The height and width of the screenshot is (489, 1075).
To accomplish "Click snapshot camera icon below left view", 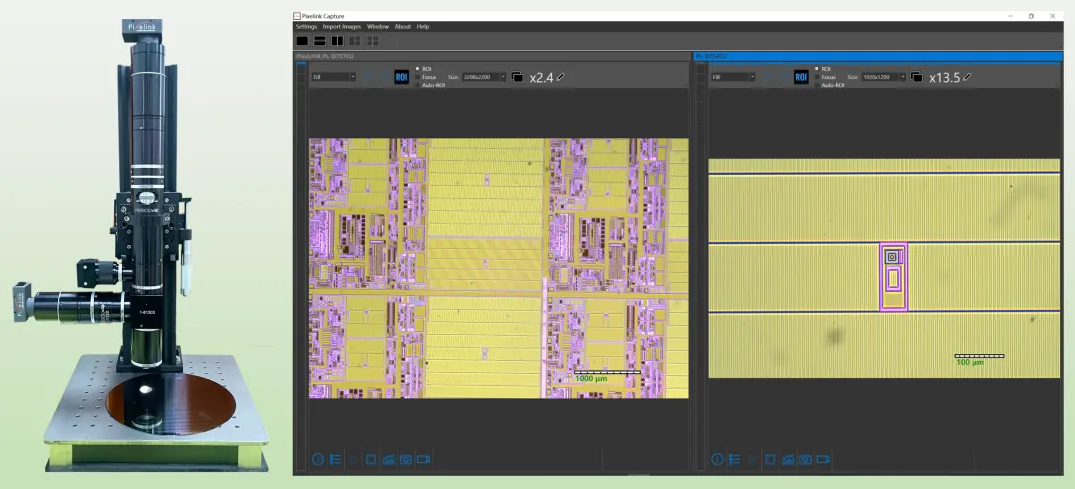I will pos(406,459).
